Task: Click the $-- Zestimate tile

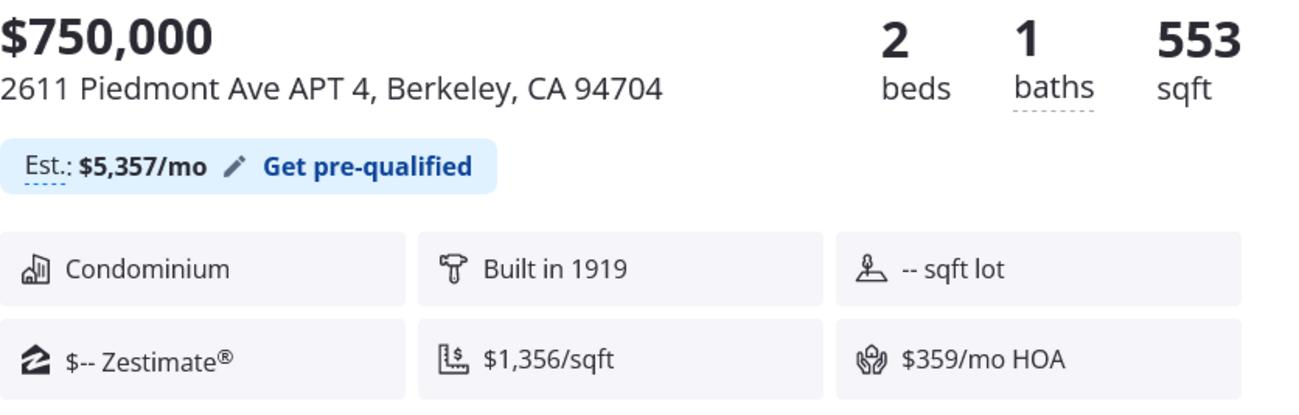Action: tap(203, 360)
